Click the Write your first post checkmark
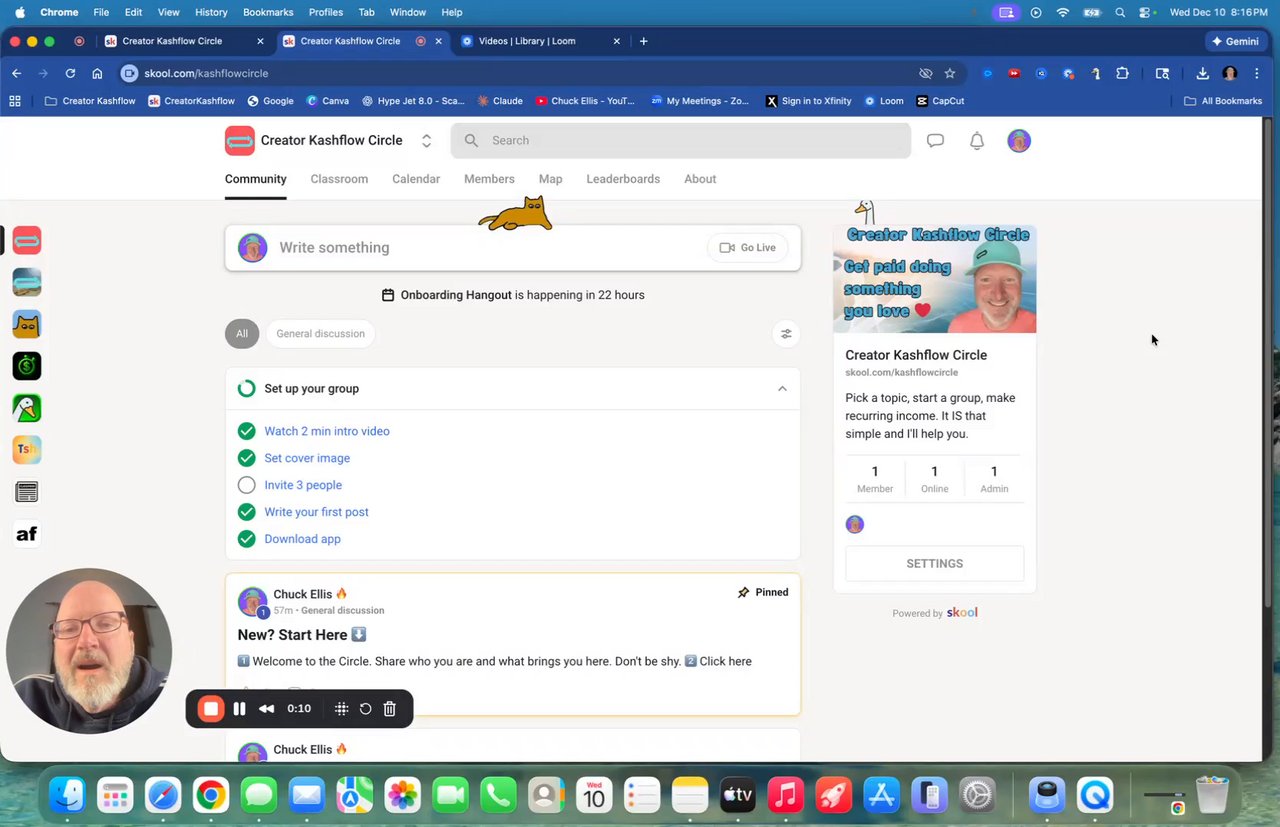Image resolution: width=1280 pixels, height=827 pixels. point(246,512)
